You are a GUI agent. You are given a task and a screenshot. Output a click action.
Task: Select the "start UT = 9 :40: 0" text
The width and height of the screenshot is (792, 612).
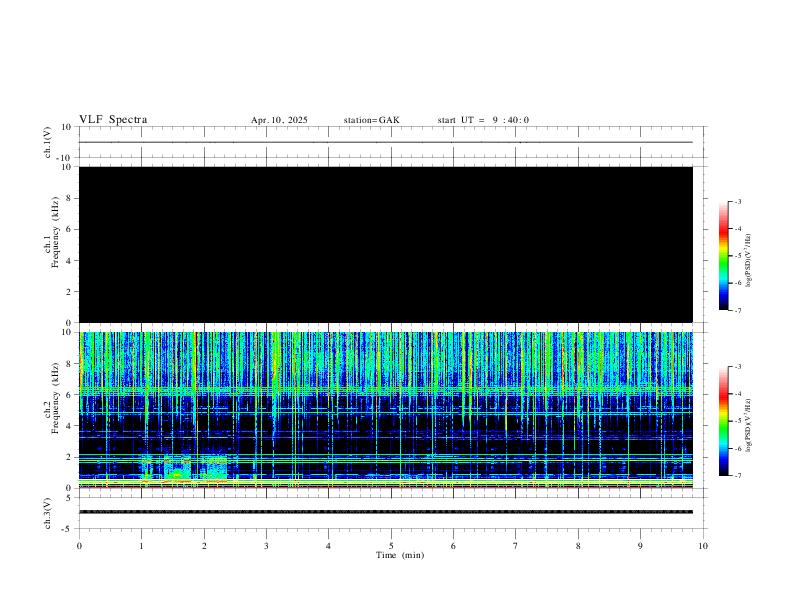(483, 120)
